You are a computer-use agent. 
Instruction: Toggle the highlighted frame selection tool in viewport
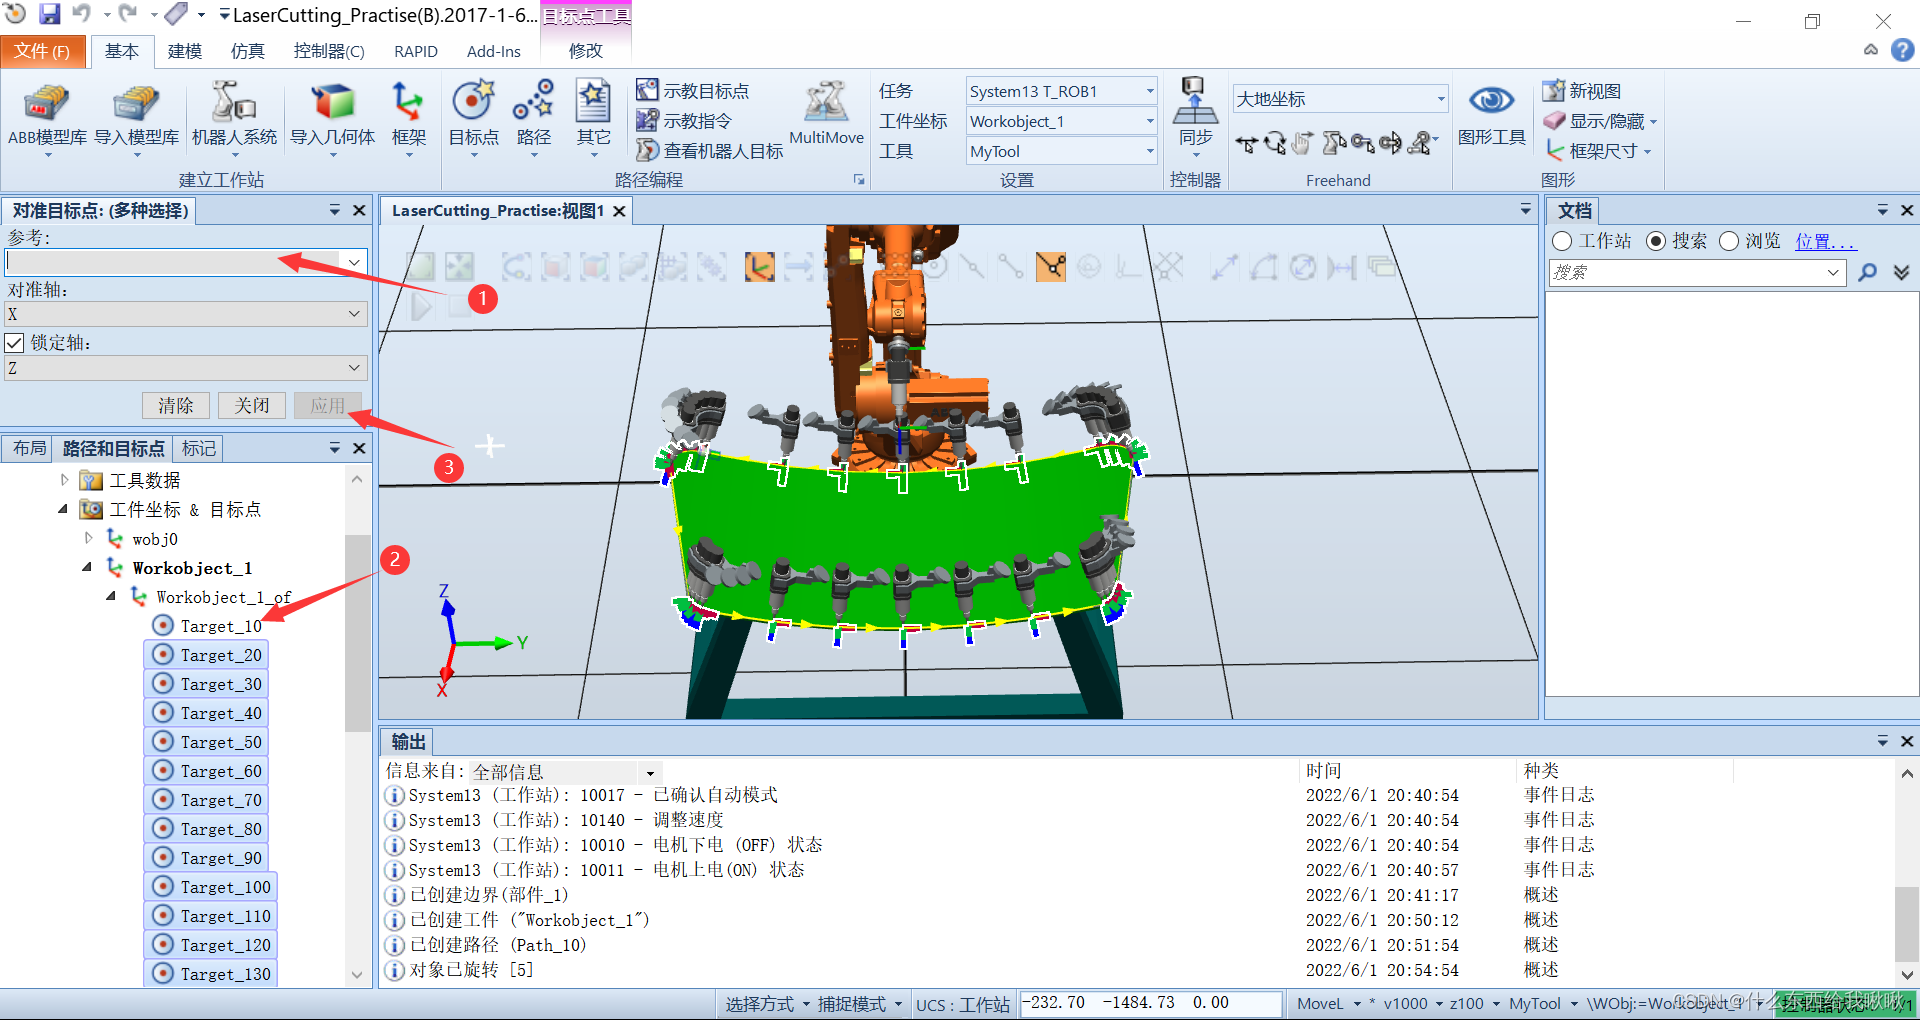(x=759, y=267)
